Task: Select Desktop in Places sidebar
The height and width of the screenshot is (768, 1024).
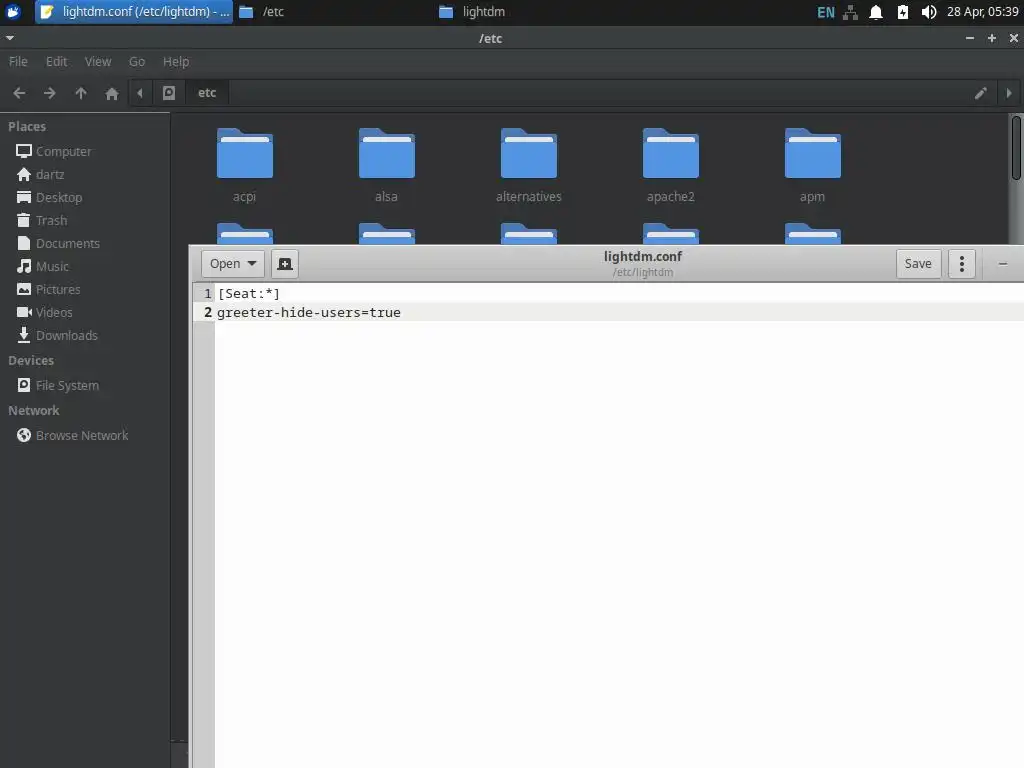Action: coord(50,197)
